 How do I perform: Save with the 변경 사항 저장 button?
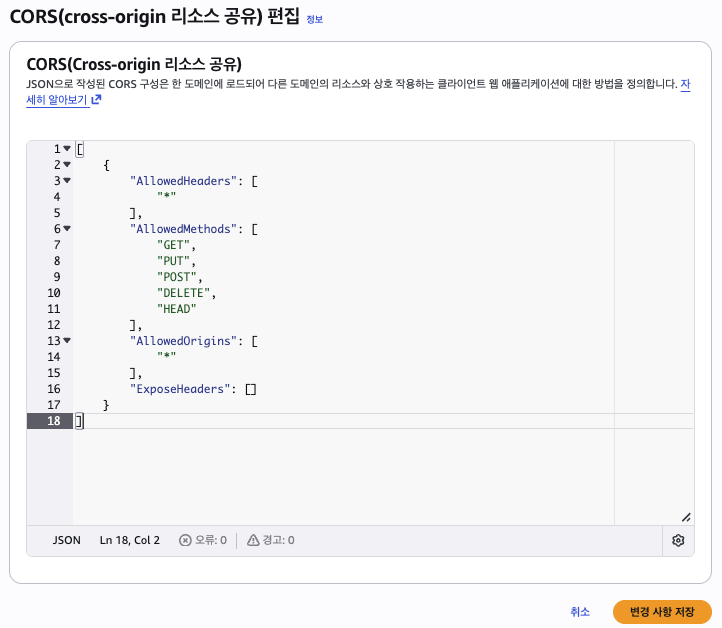(662, 612)
